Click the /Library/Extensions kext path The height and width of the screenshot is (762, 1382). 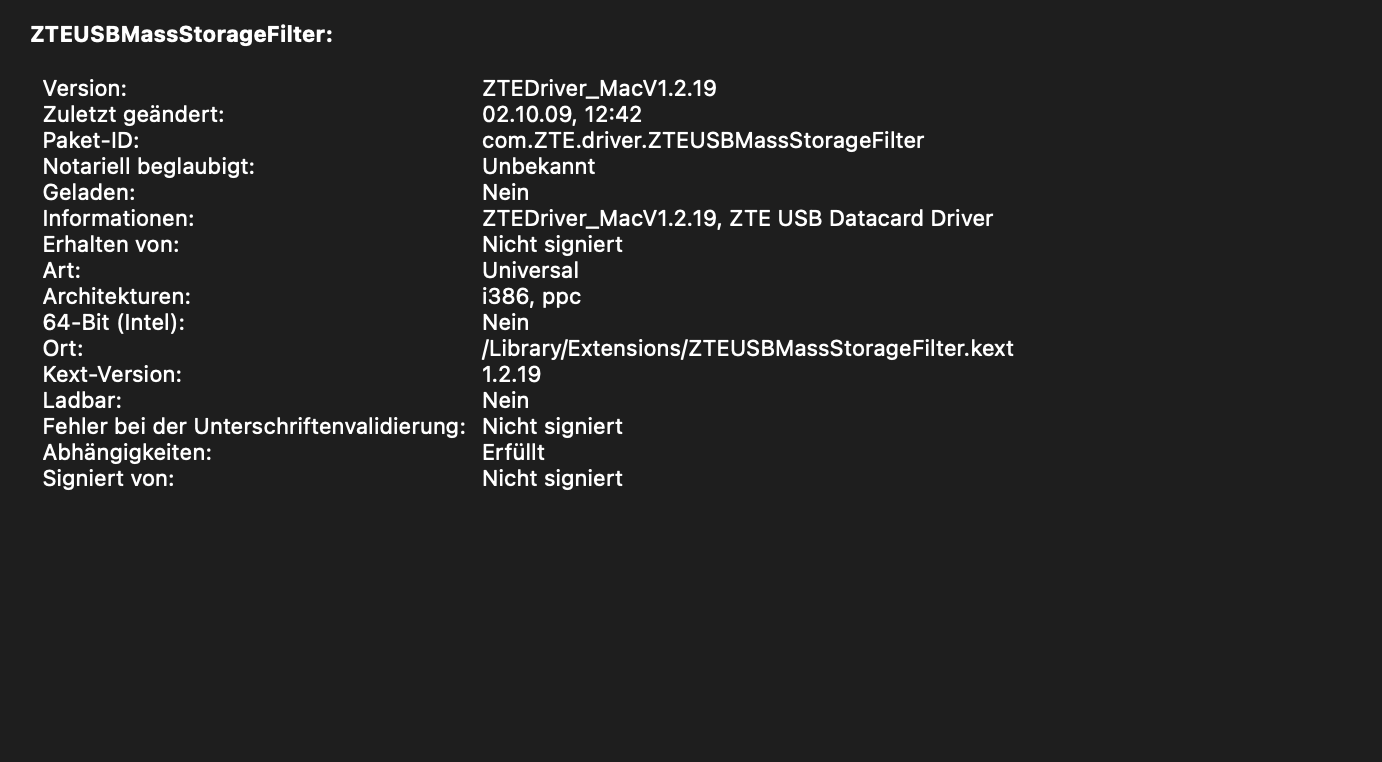tap(748, 348)
